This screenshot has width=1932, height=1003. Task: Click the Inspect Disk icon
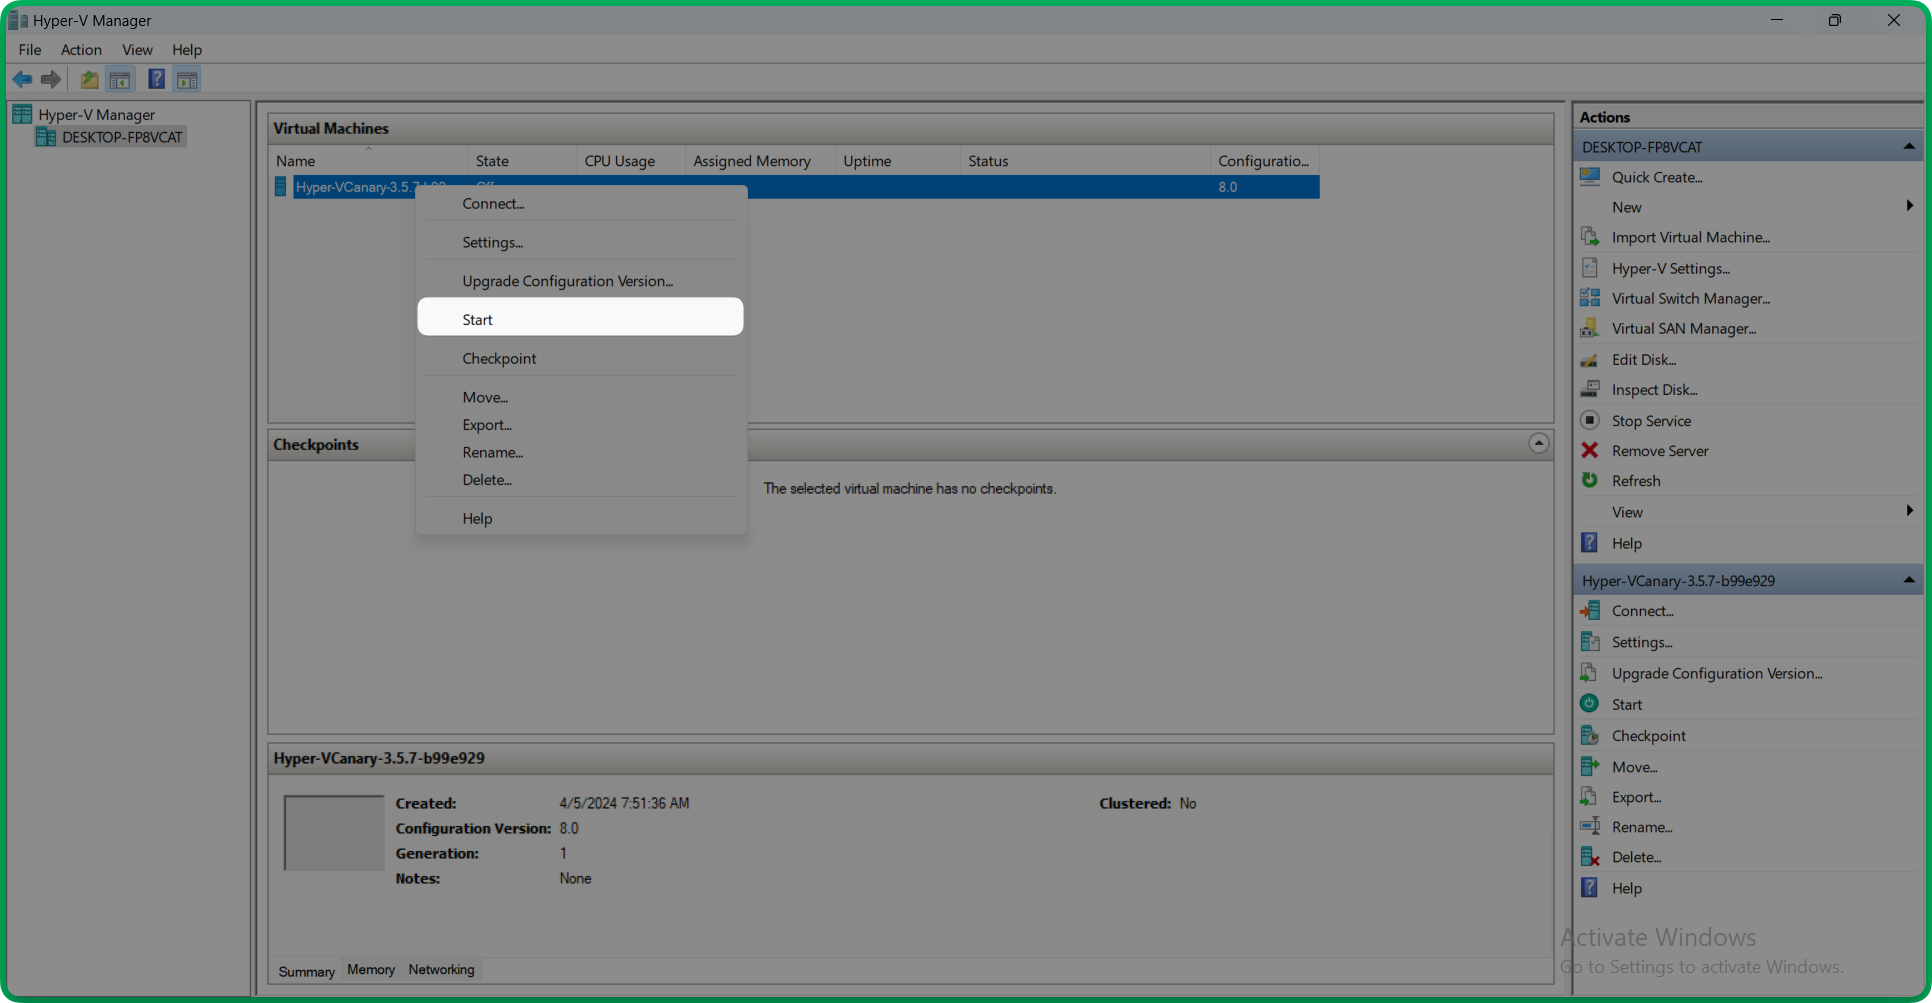(1590, 390)
